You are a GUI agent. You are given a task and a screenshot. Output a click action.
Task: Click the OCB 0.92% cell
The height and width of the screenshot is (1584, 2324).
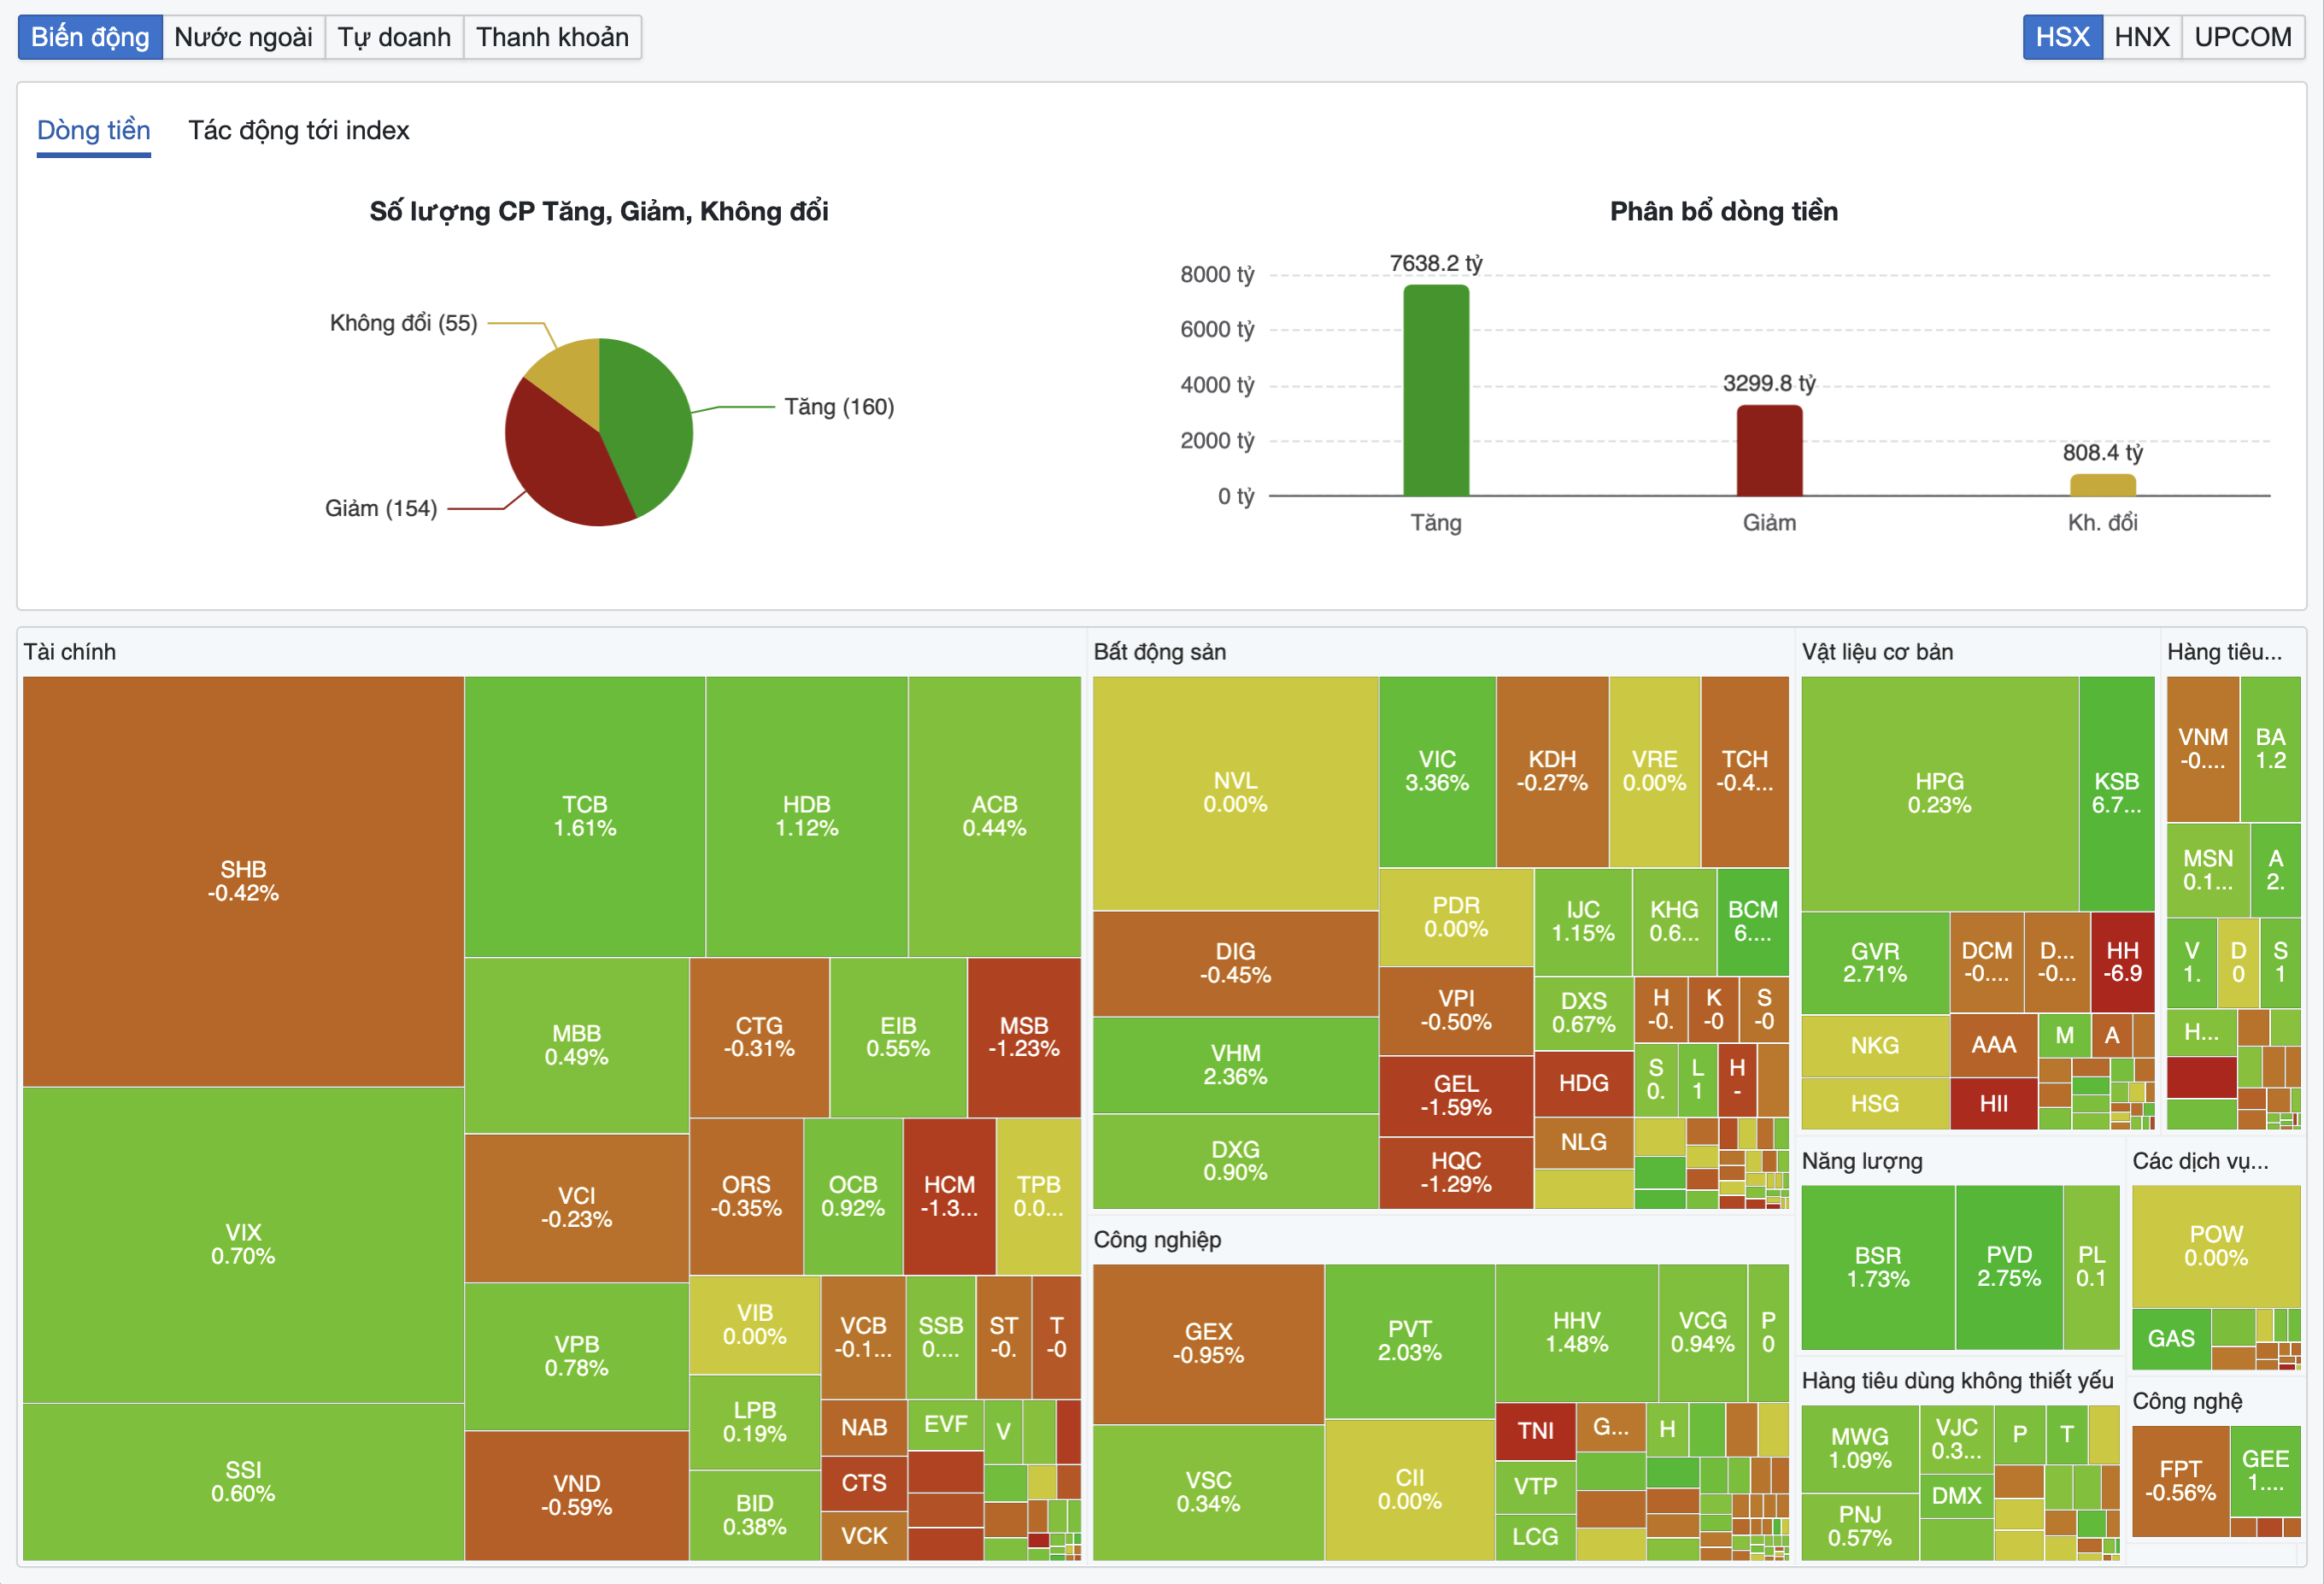[853, 1196]
